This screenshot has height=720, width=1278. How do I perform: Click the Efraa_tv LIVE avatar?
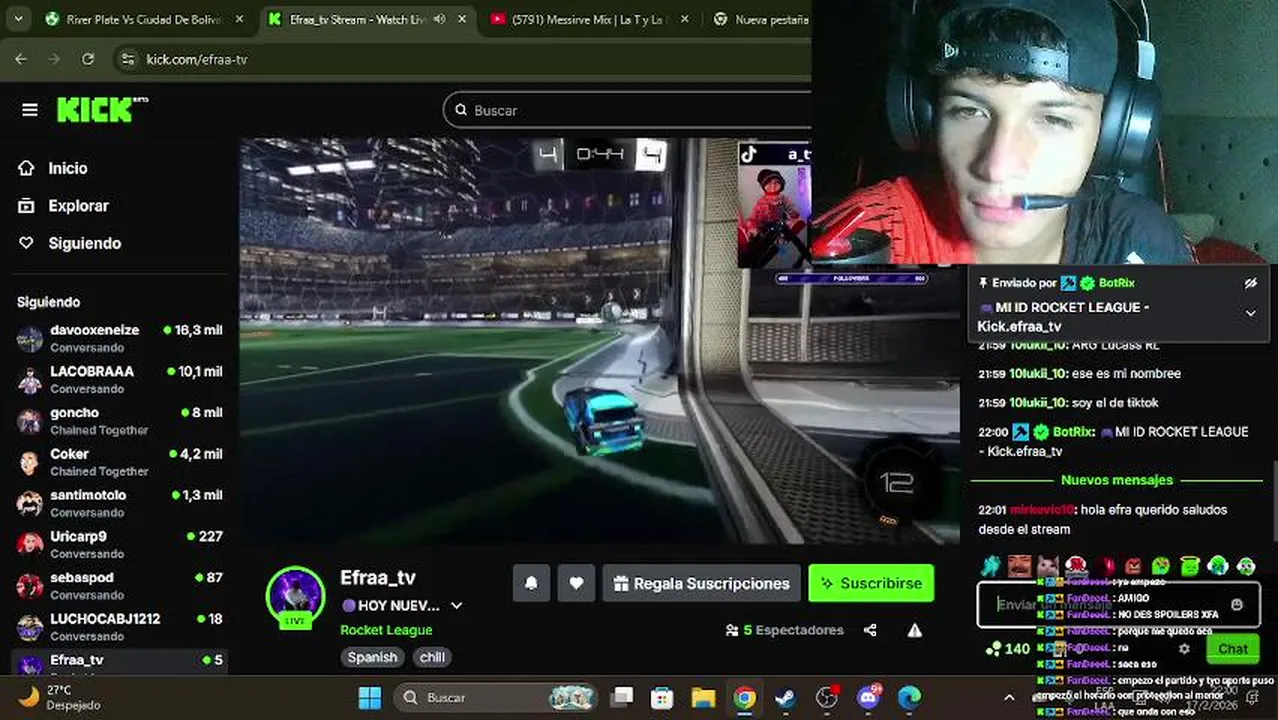[295, 597]
